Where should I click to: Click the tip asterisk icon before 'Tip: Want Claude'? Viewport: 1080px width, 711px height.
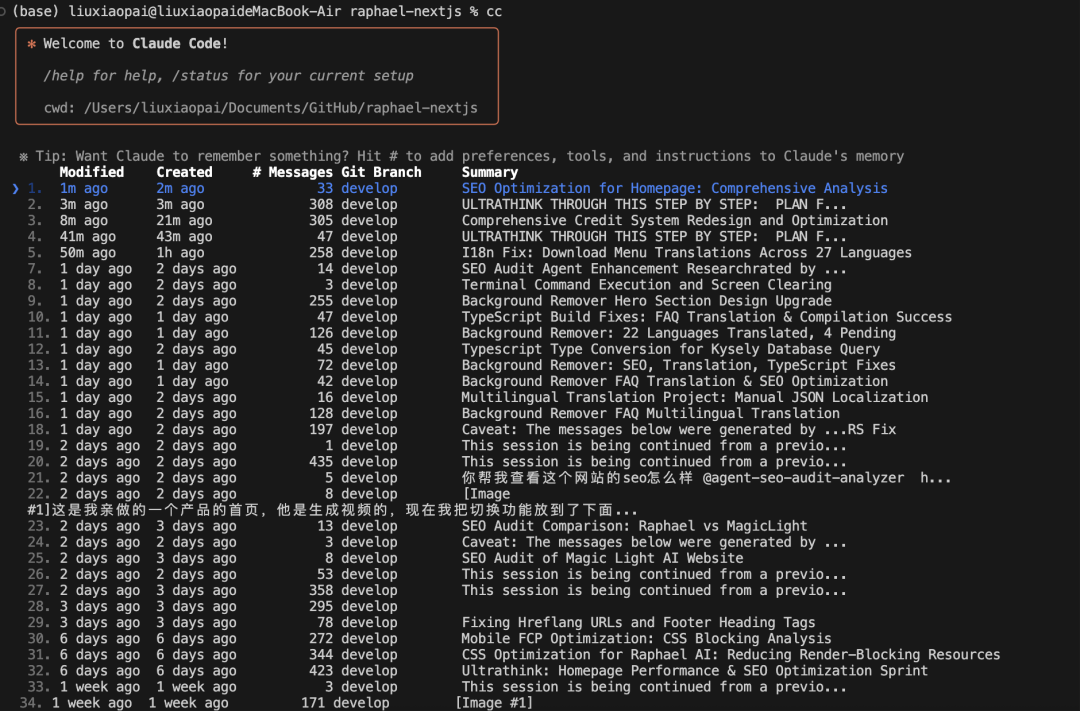[x=23, y=156]
